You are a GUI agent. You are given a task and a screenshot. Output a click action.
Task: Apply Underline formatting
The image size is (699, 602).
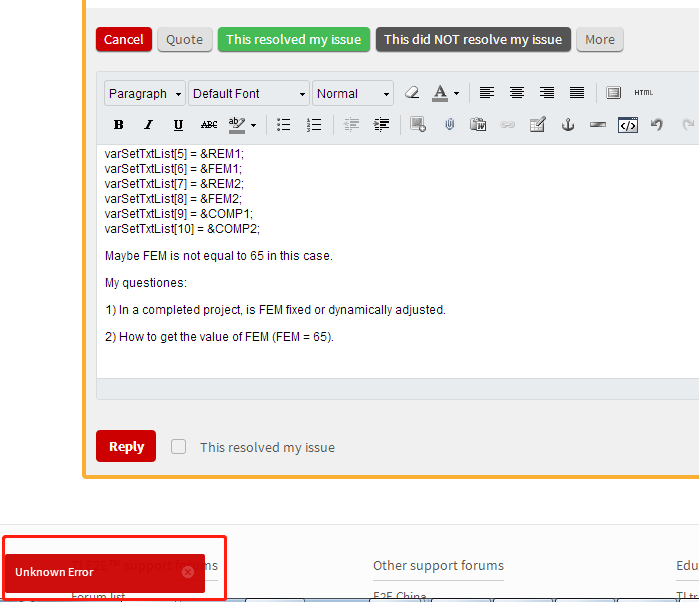(x=178, y=125)
